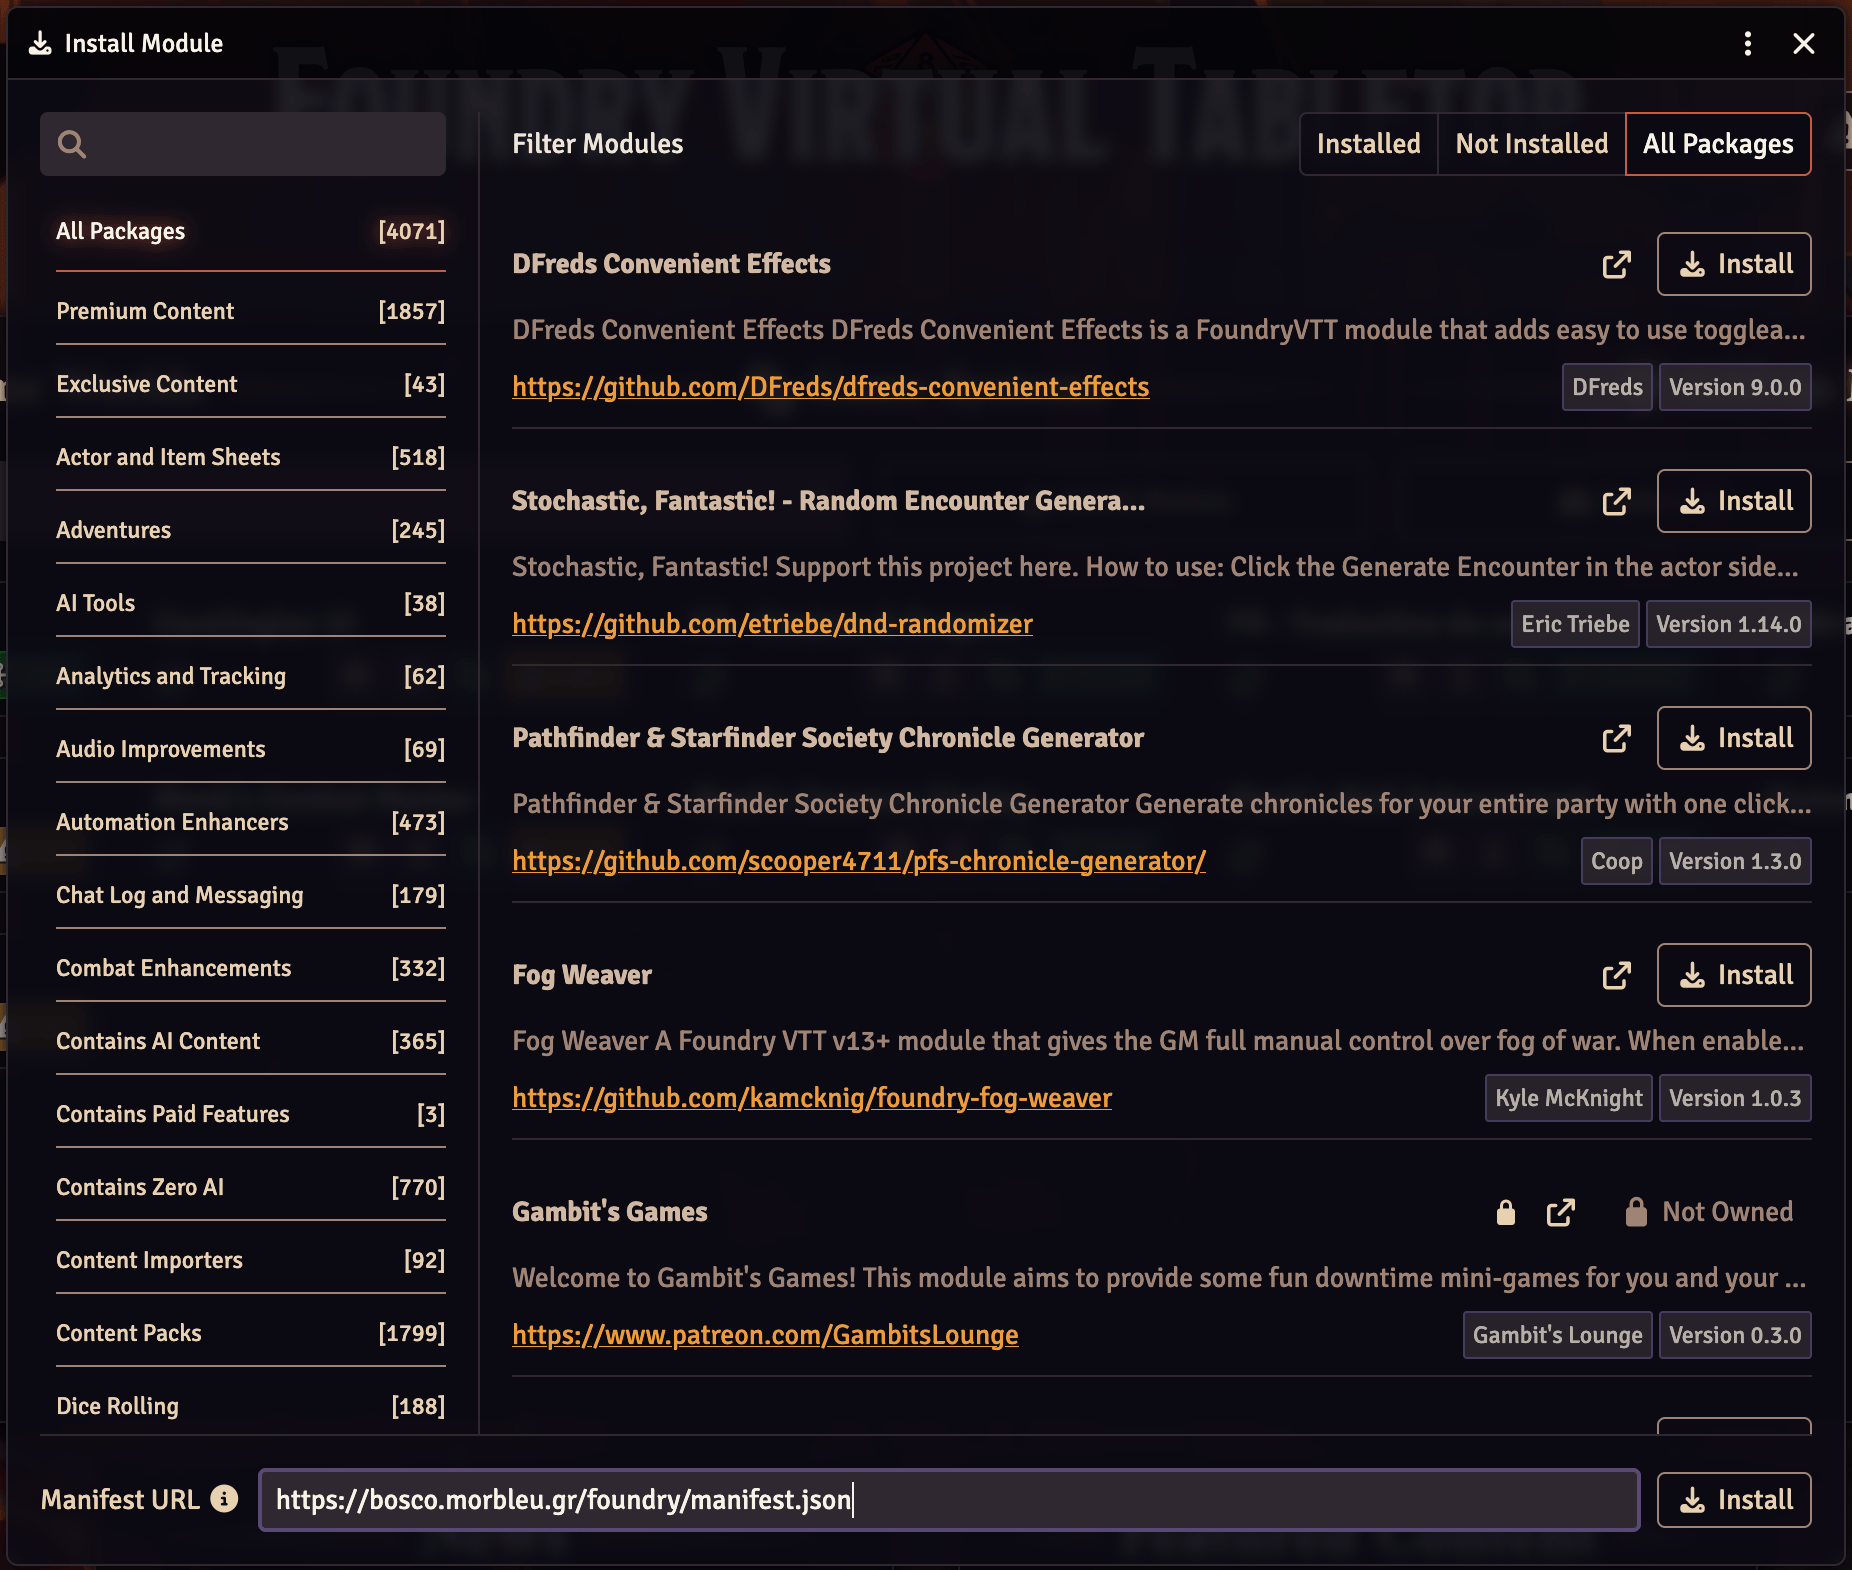The width and height of the screenshot is (1852, 1570).
Task: Select Contains Zero AI category
Action: point(250,1187)
